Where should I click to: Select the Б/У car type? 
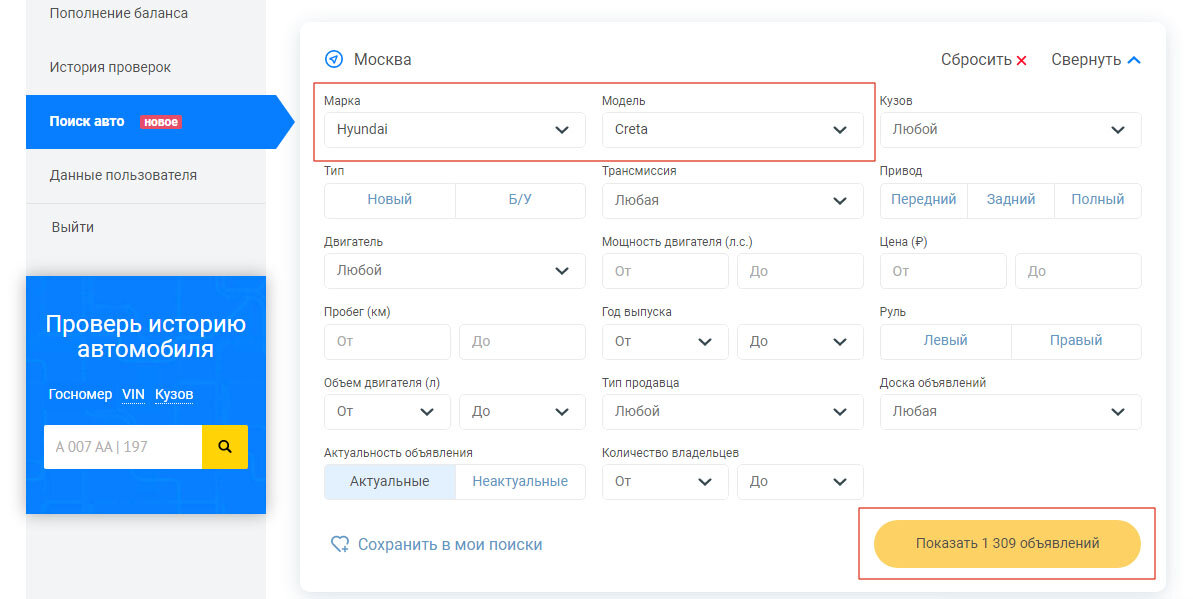[520, 200]
